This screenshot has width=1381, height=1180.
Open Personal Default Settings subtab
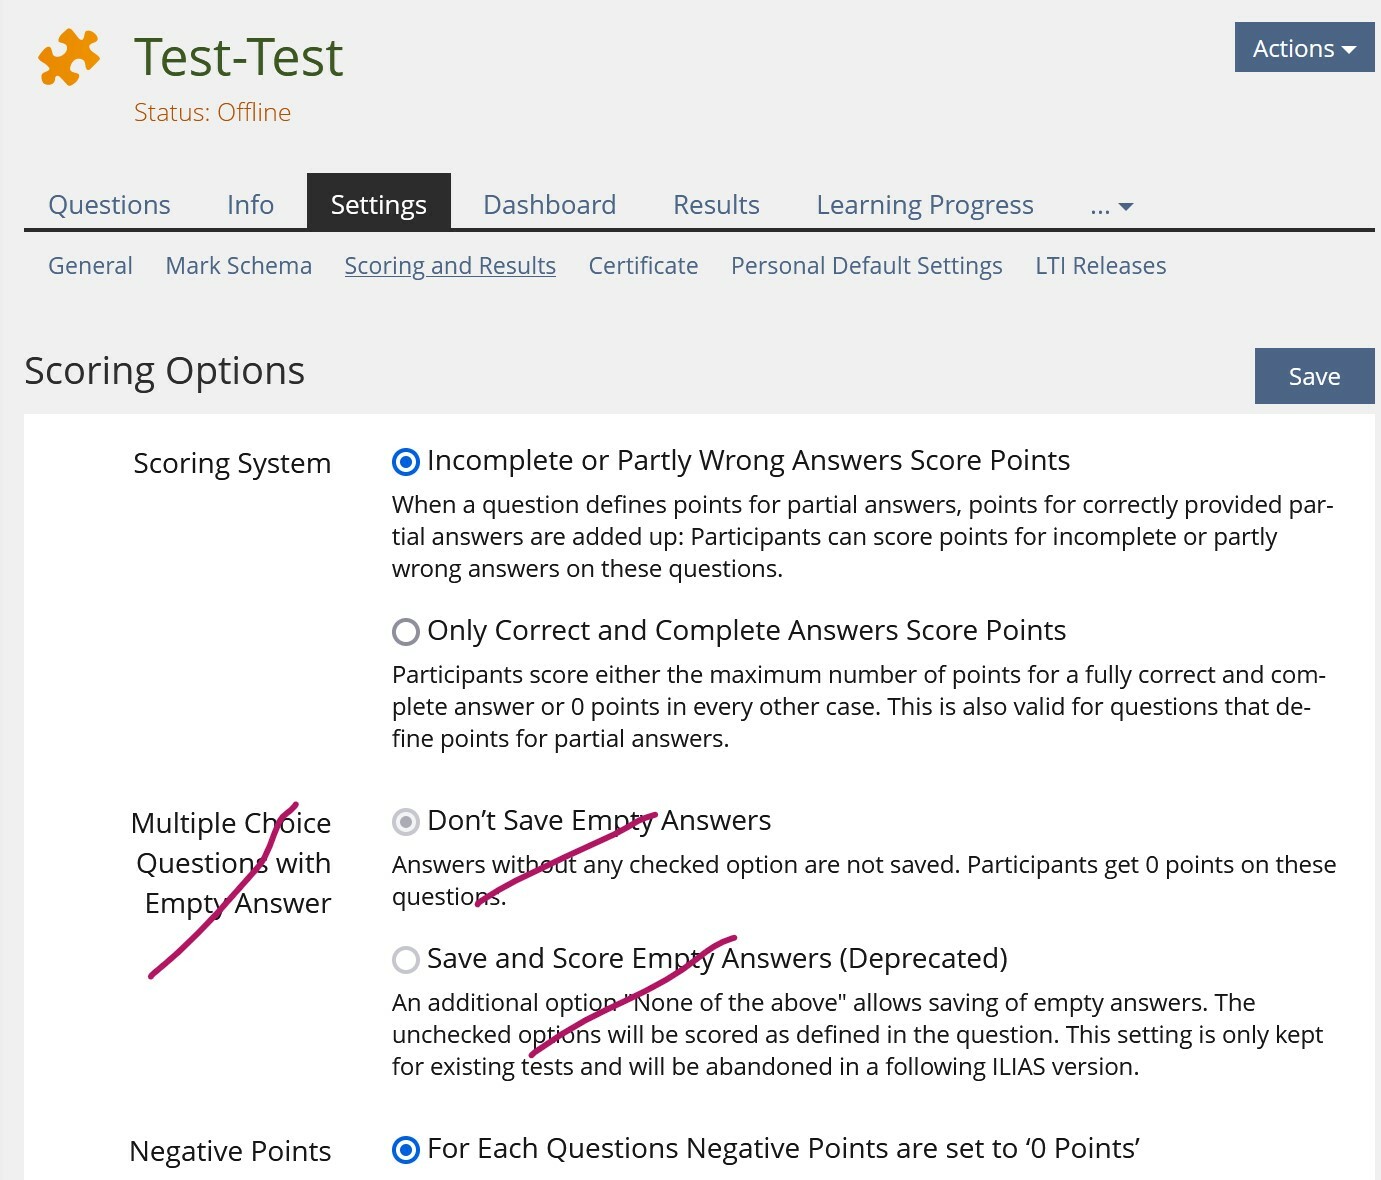pos(866,266)
